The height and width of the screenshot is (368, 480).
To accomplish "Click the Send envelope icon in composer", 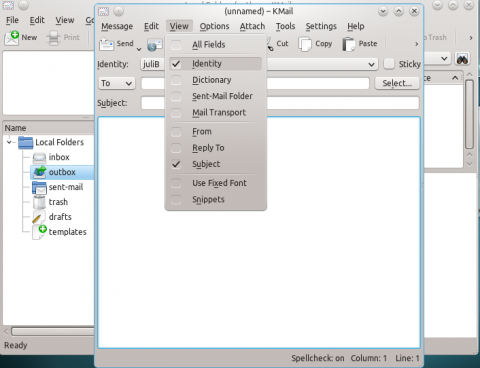I will (x=107, y=44).
